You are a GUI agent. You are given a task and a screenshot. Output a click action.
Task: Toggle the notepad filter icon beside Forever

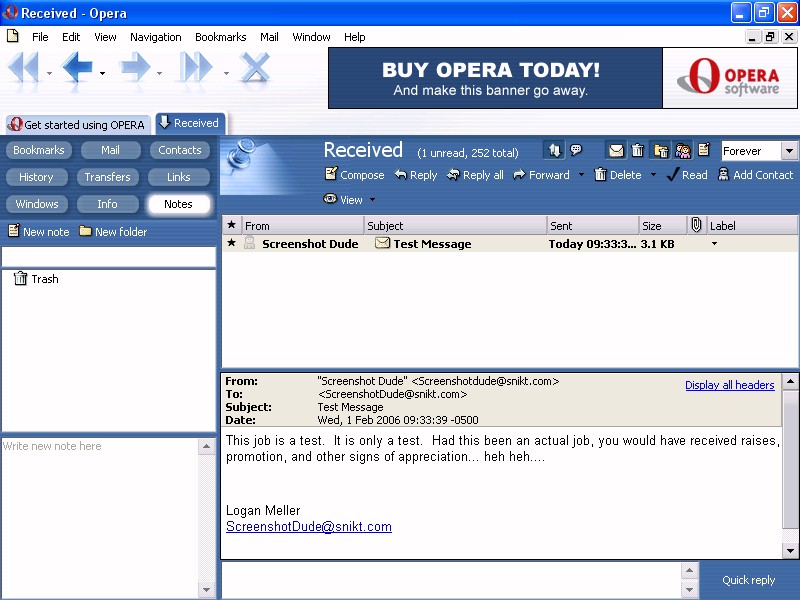(x=704, y=149)
